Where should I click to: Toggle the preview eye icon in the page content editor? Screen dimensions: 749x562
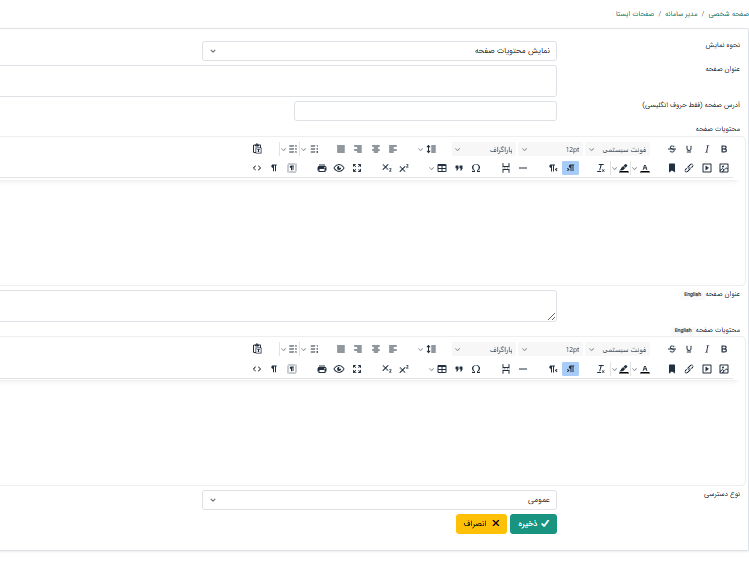coord(339,168)
